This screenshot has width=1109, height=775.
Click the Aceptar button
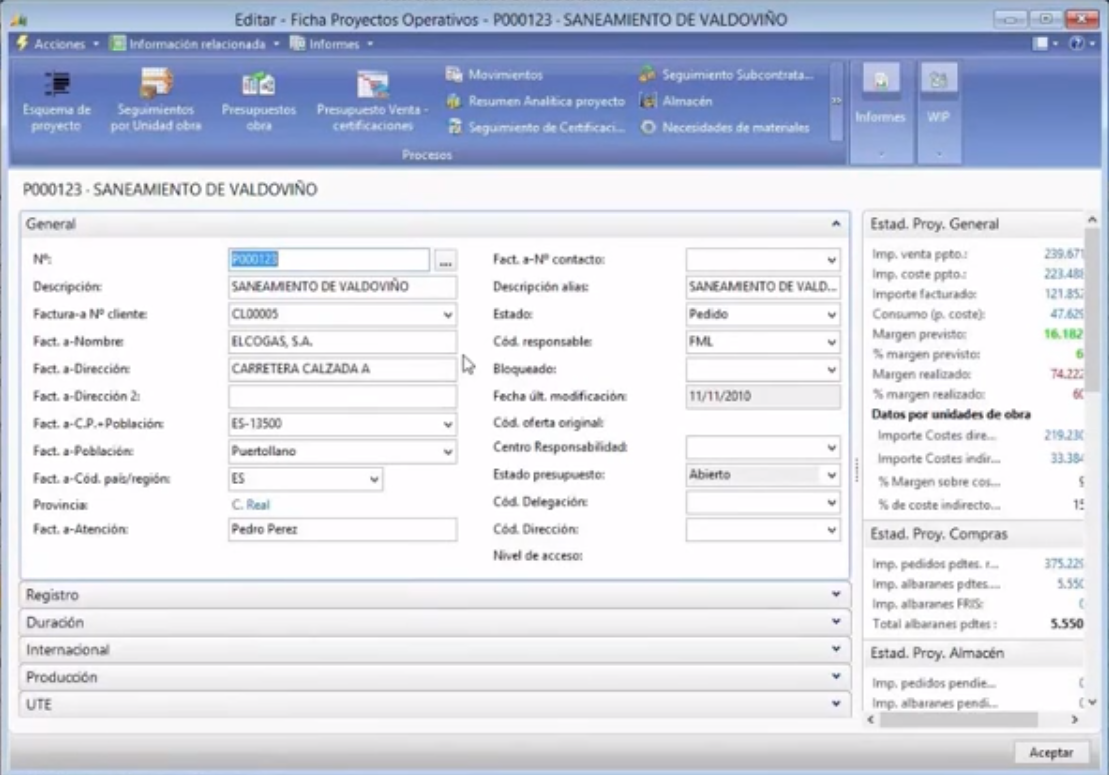point(1050,753)
